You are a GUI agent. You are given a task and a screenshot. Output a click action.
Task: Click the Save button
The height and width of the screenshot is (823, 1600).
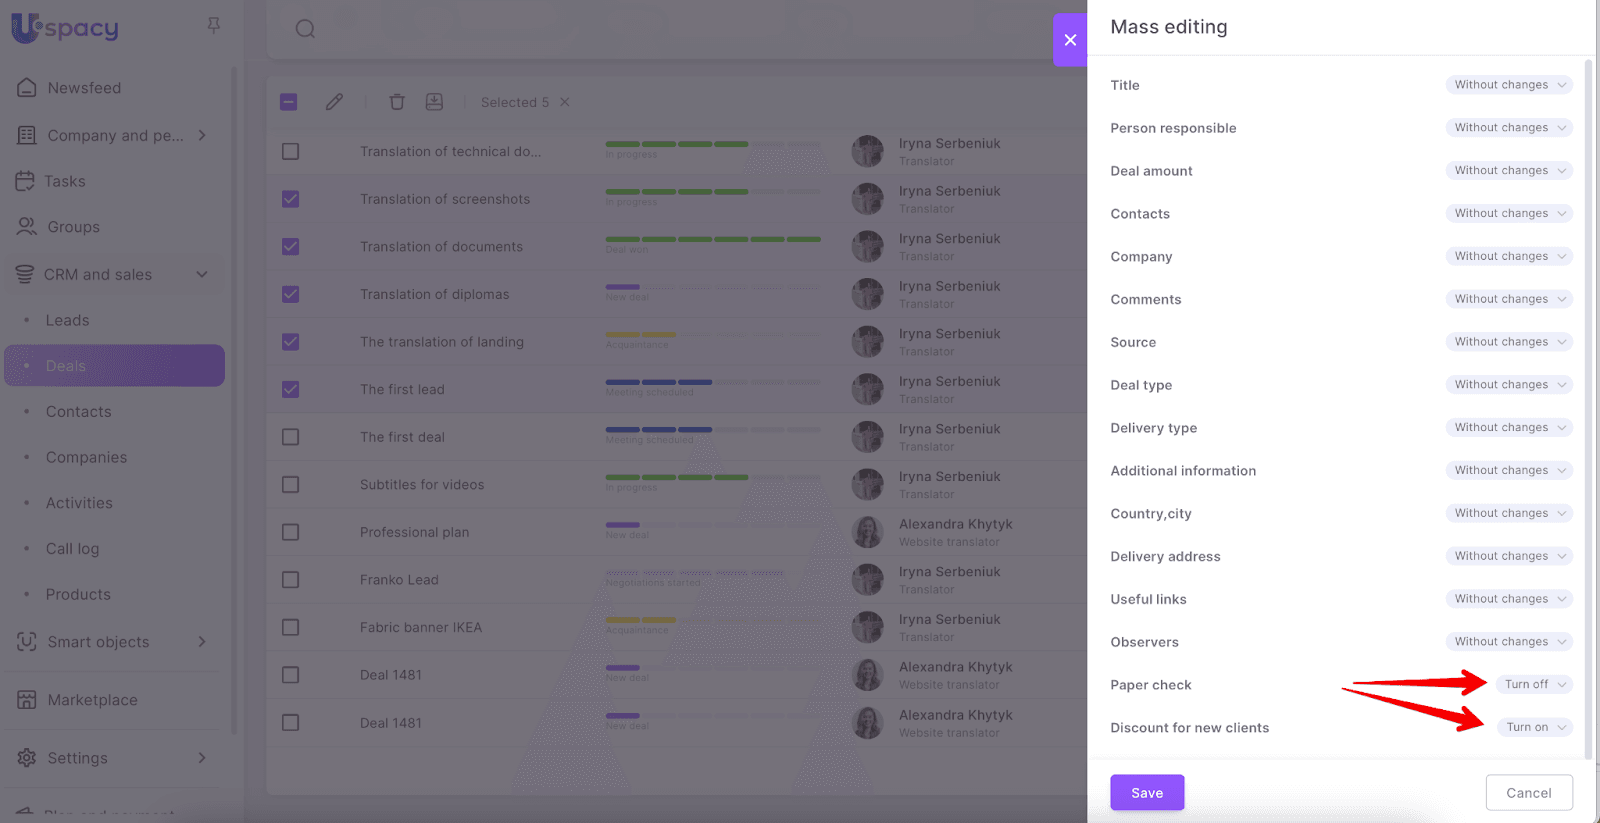(x=1147, y=793)
